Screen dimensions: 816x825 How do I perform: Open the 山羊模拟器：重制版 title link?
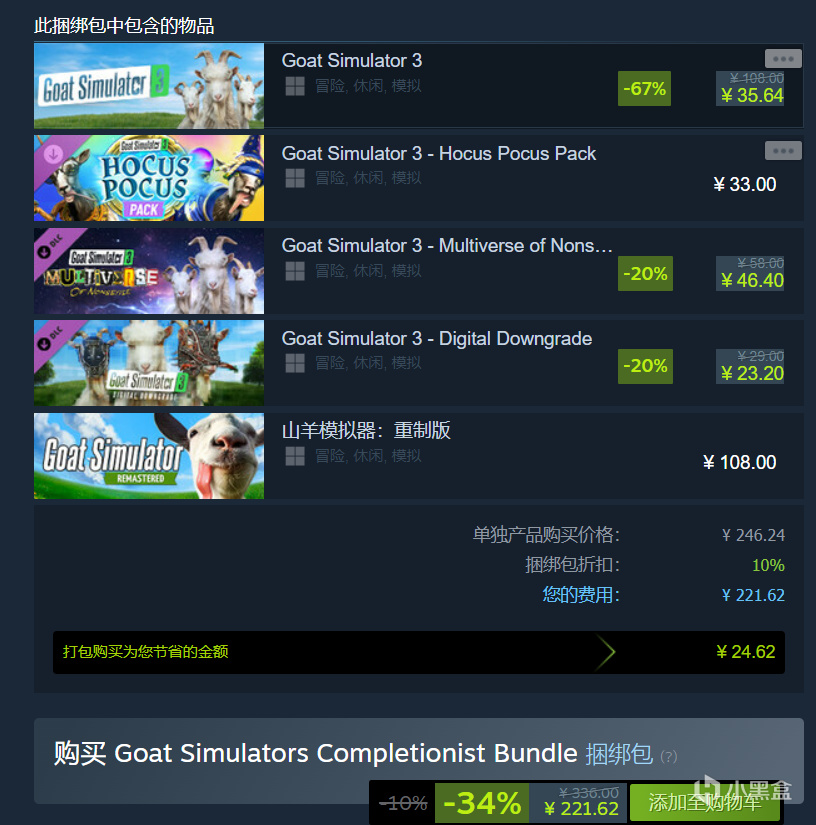pyautogui.click(x=366, y=430)
